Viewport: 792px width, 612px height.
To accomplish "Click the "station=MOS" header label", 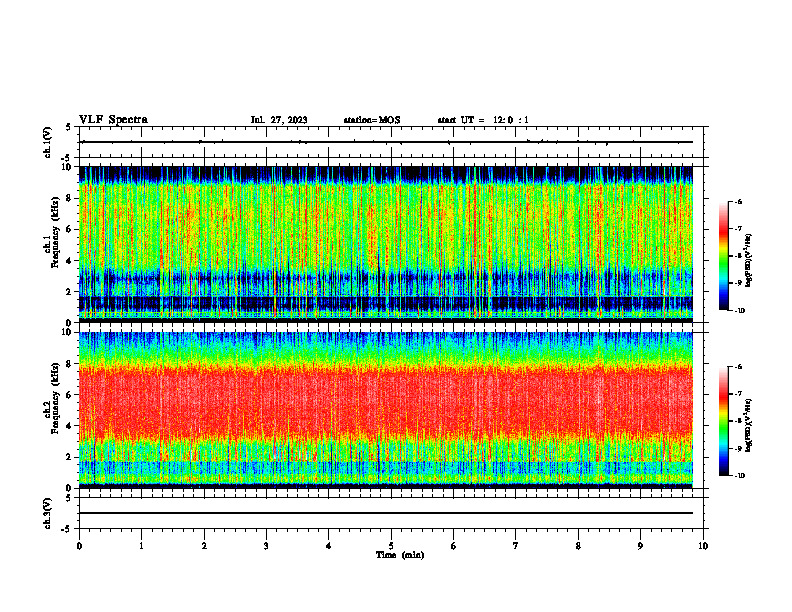I will (x=372, y=120).
